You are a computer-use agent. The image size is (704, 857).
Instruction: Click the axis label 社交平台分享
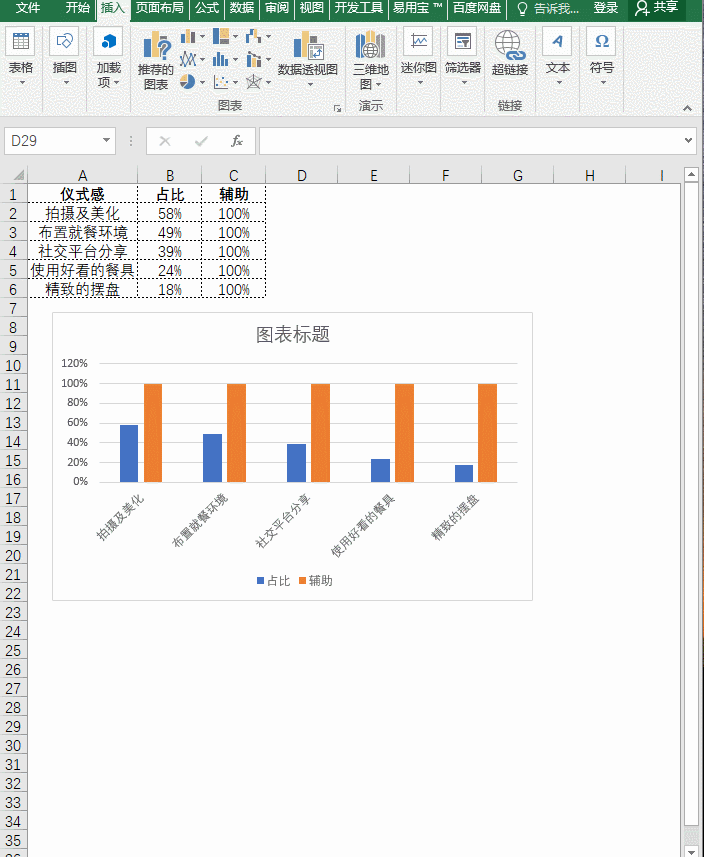283,521
